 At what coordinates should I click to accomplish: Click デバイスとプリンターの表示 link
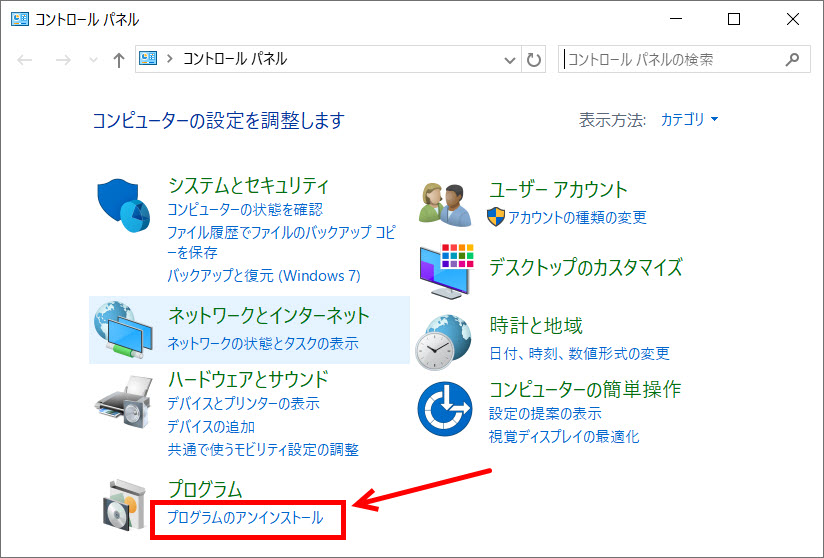click(x=243, y=404)
